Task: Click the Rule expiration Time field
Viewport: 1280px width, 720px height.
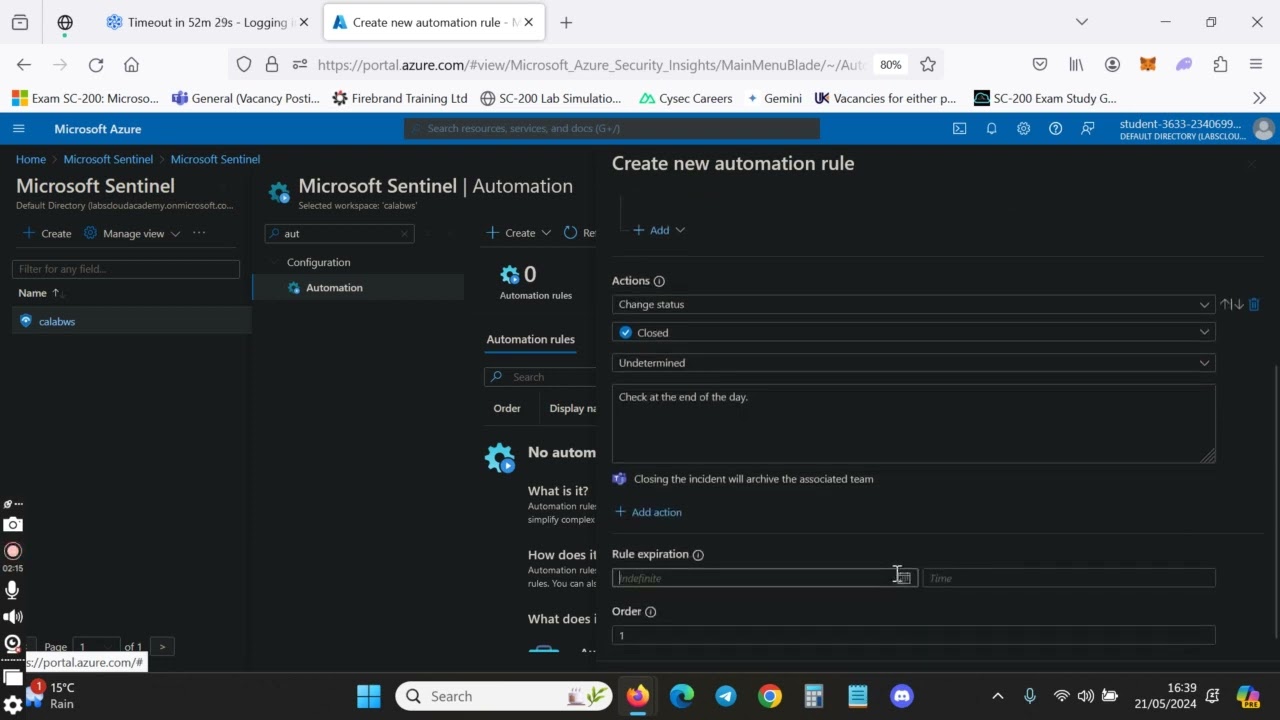Action: click(x=1068, y=578)
